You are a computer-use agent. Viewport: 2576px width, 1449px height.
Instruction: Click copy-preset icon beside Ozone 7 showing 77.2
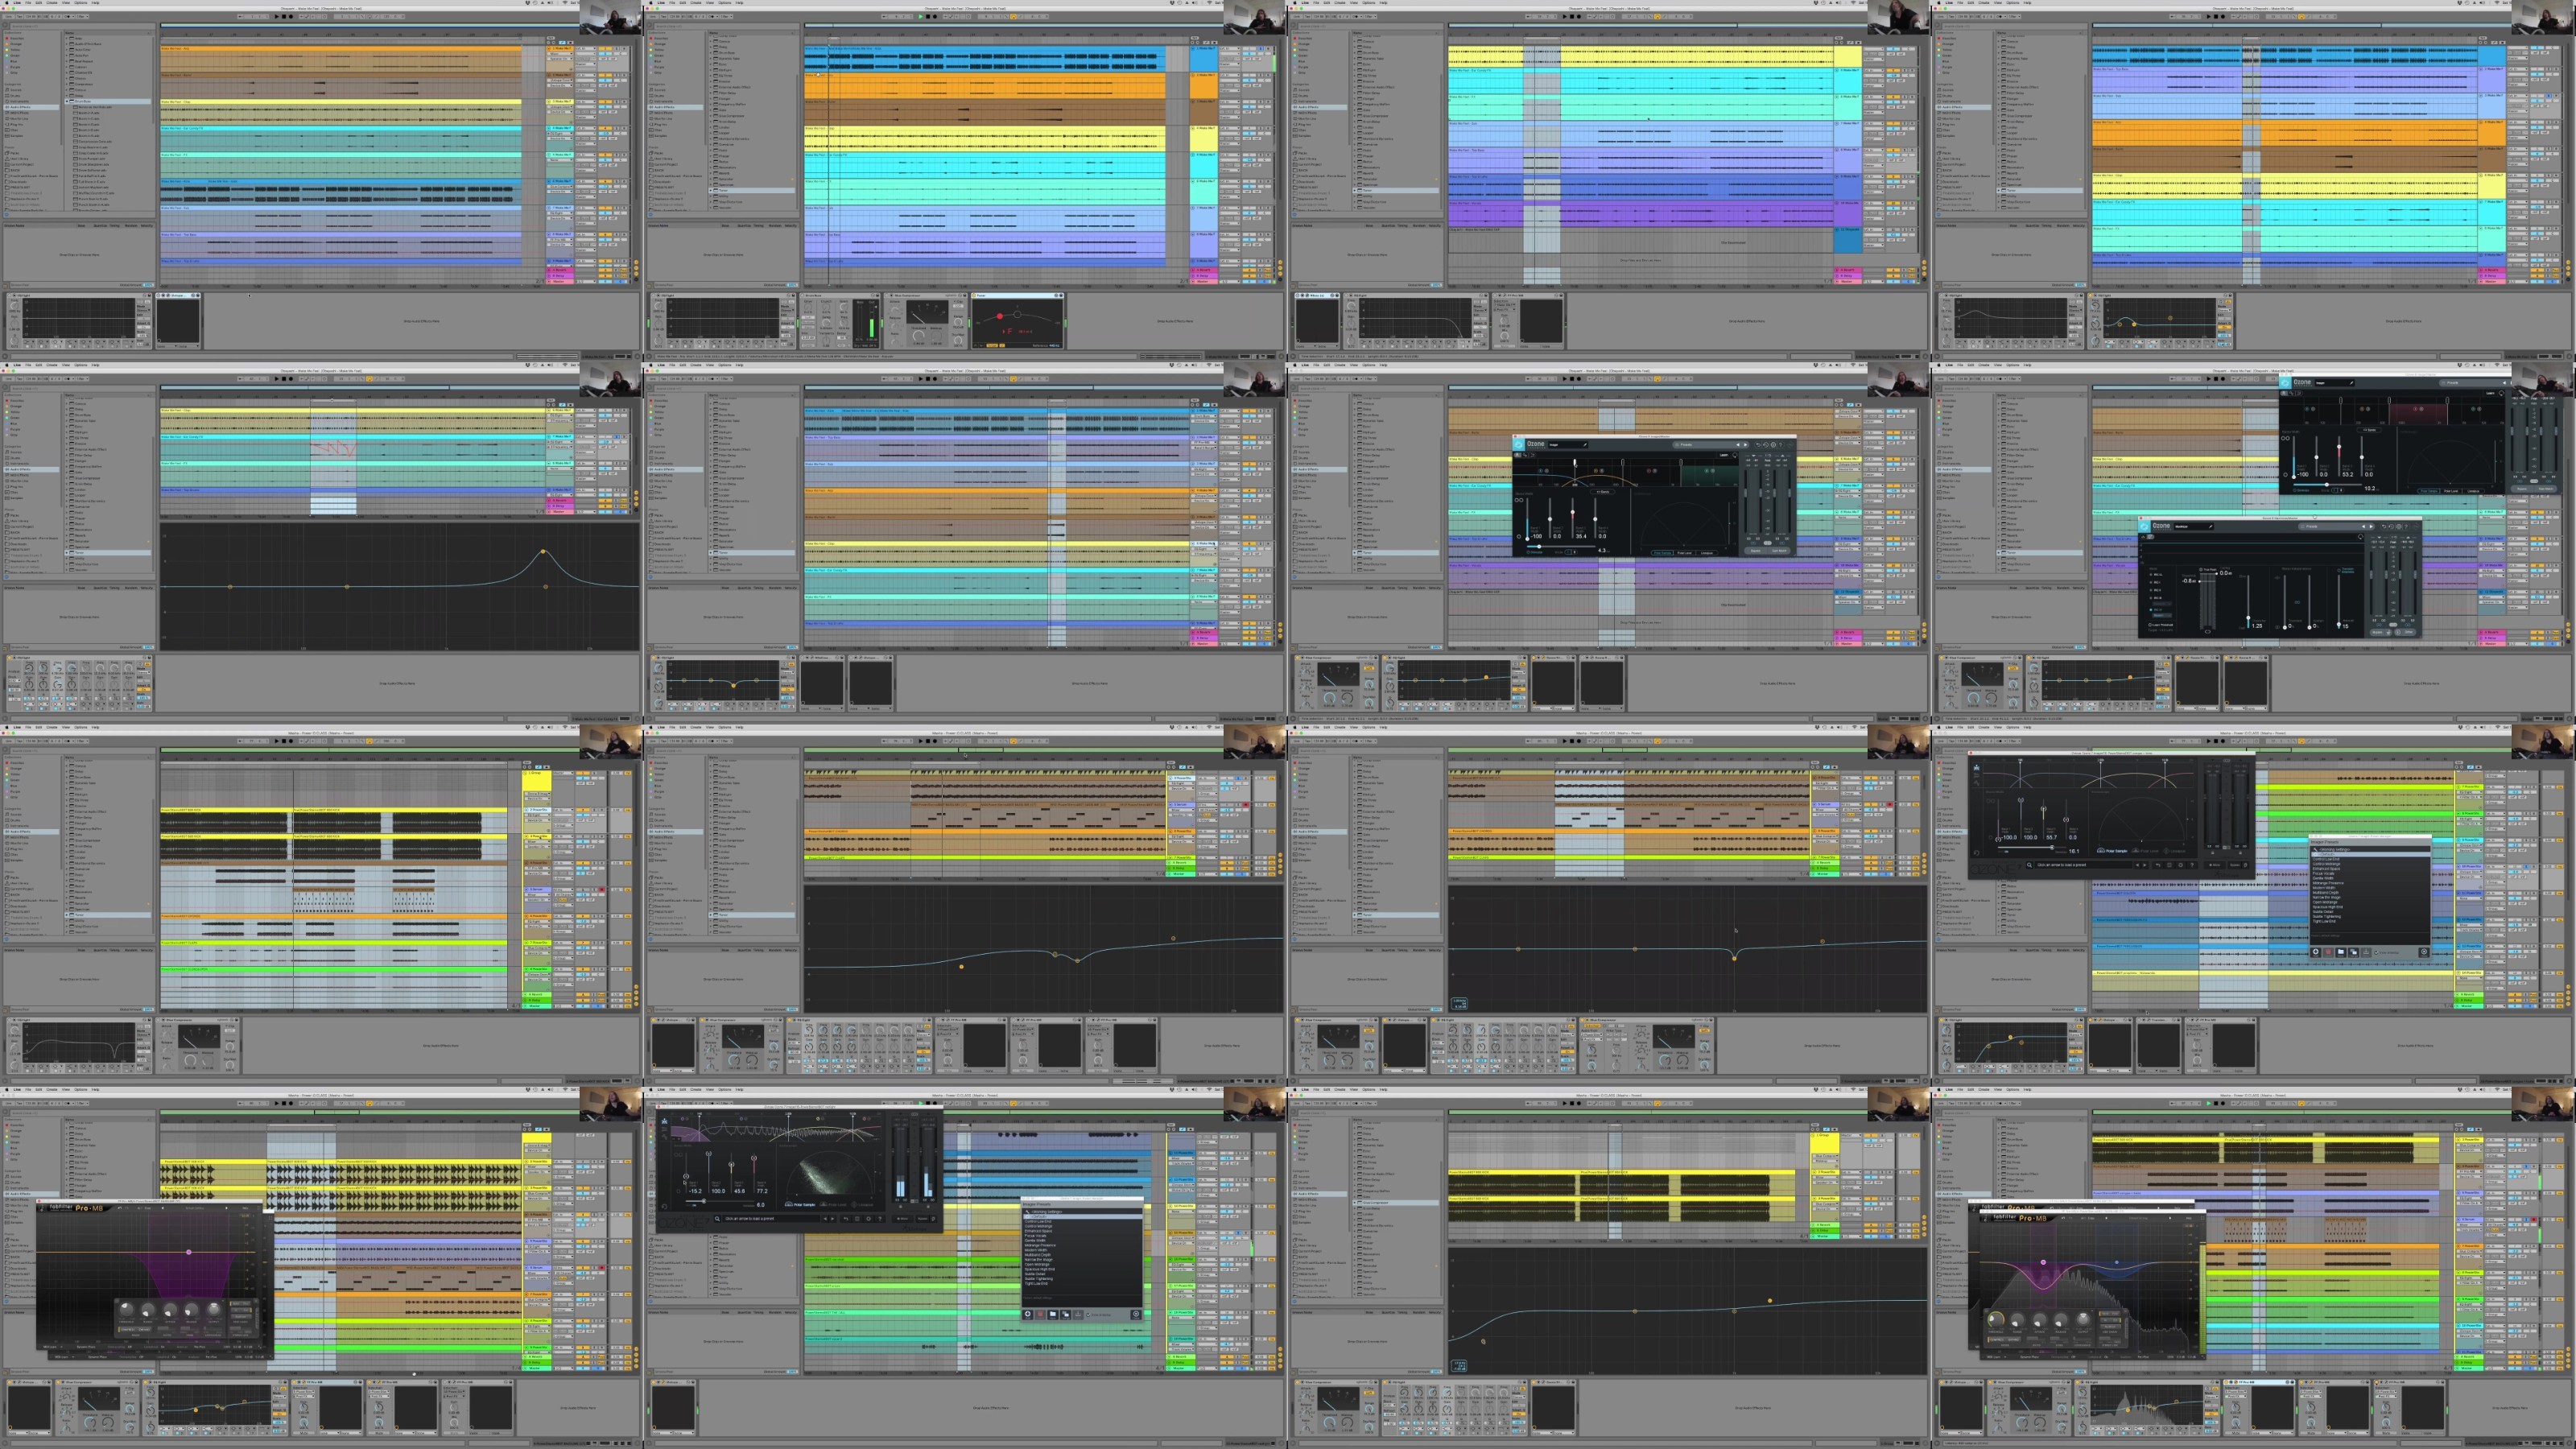tap(1066, 1314)
